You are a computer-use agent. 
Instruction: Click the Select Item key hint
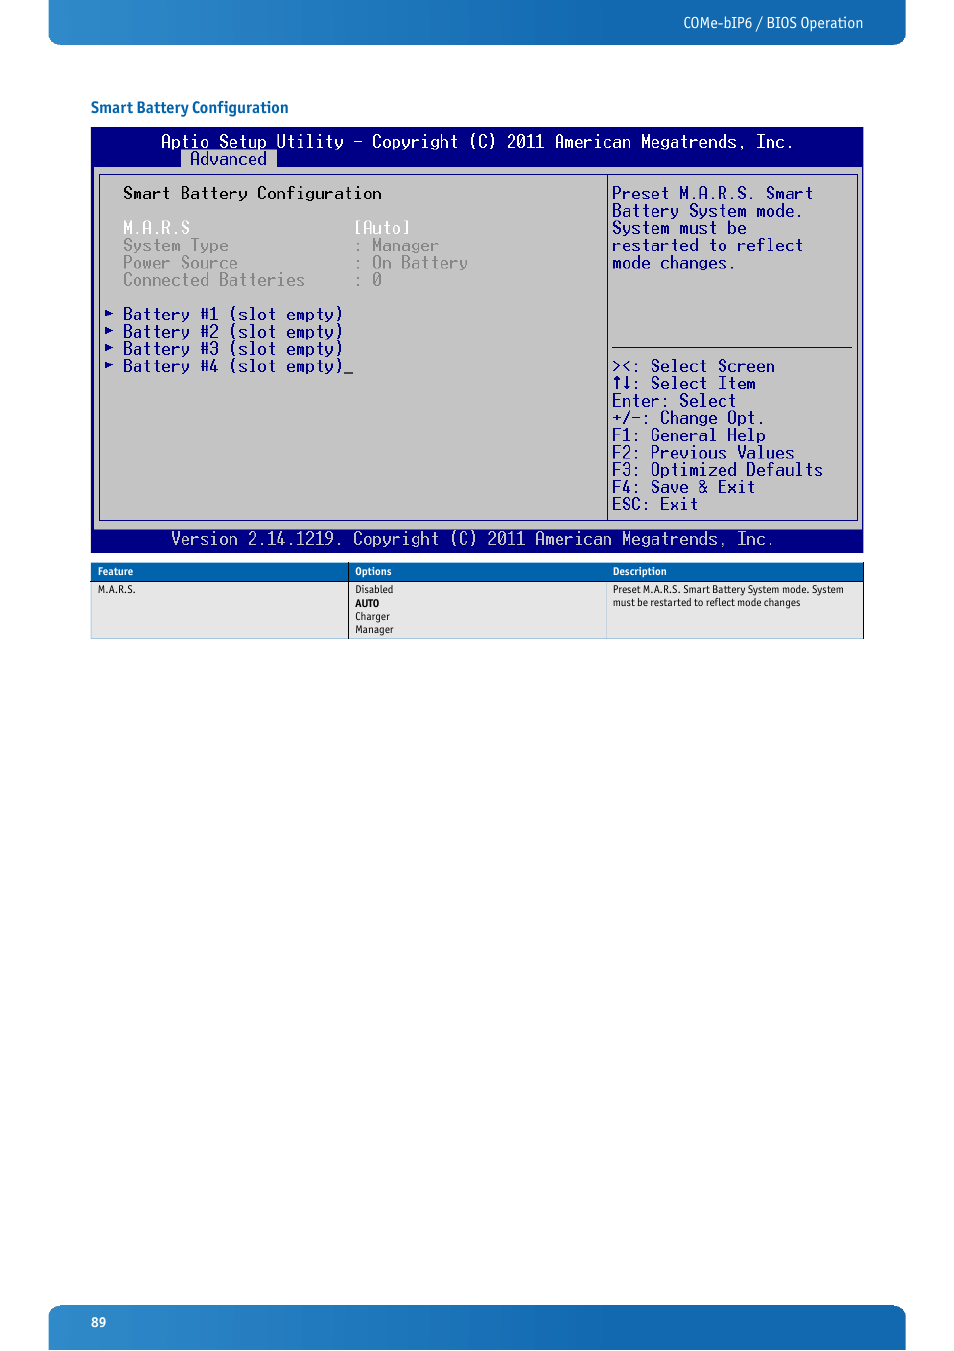click(x=684, y=384)
